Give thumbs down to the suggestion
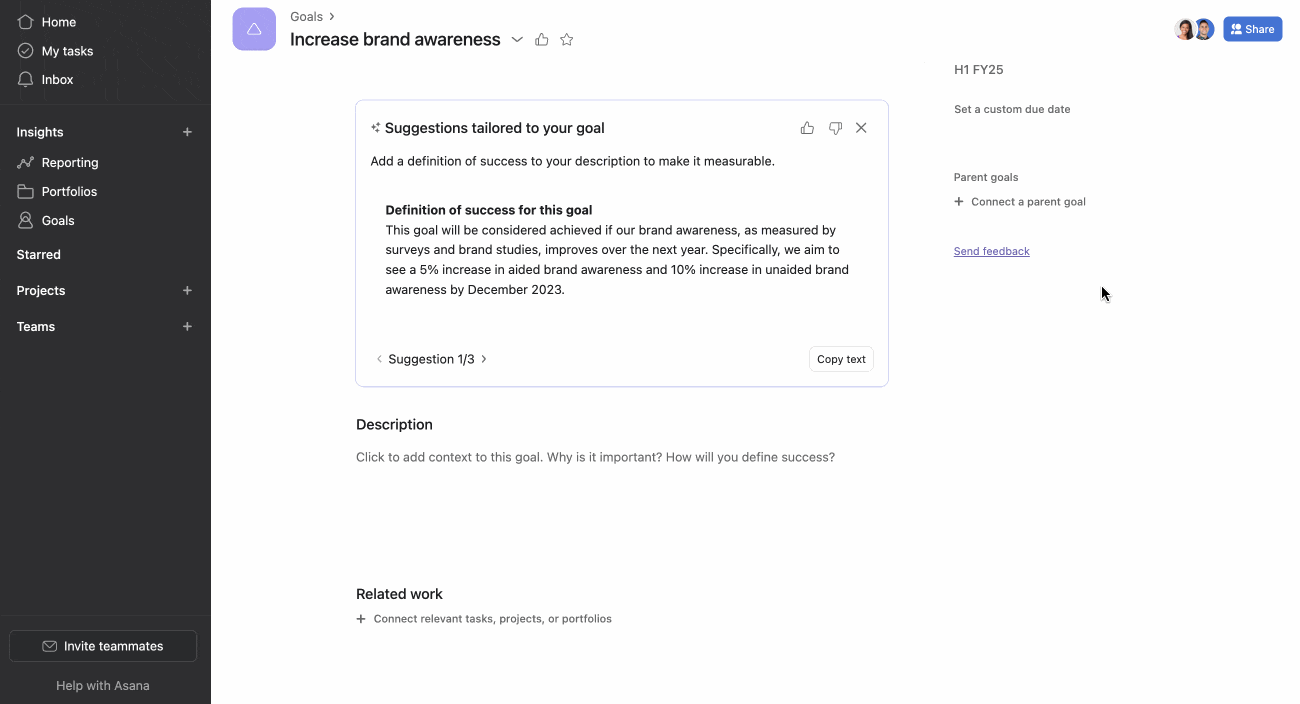This screenshot has height=704, width=1300. tap(835, 128)
